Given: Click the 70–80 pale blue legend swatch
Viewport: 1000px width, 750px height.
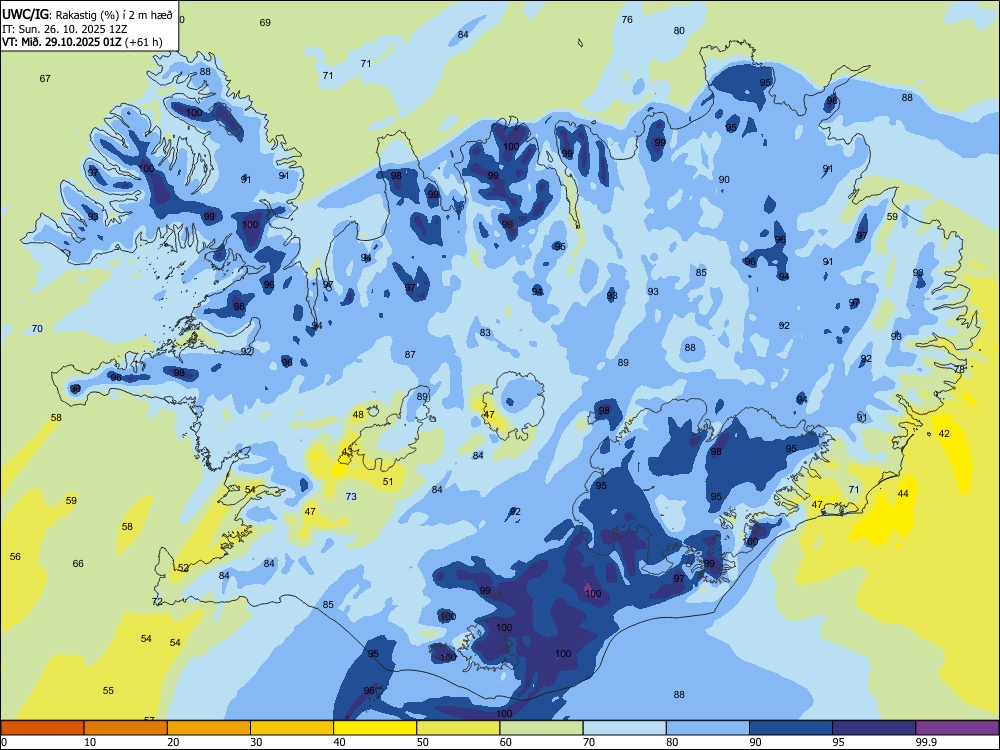Looking at the screenshot, I should tap(624, 727).
